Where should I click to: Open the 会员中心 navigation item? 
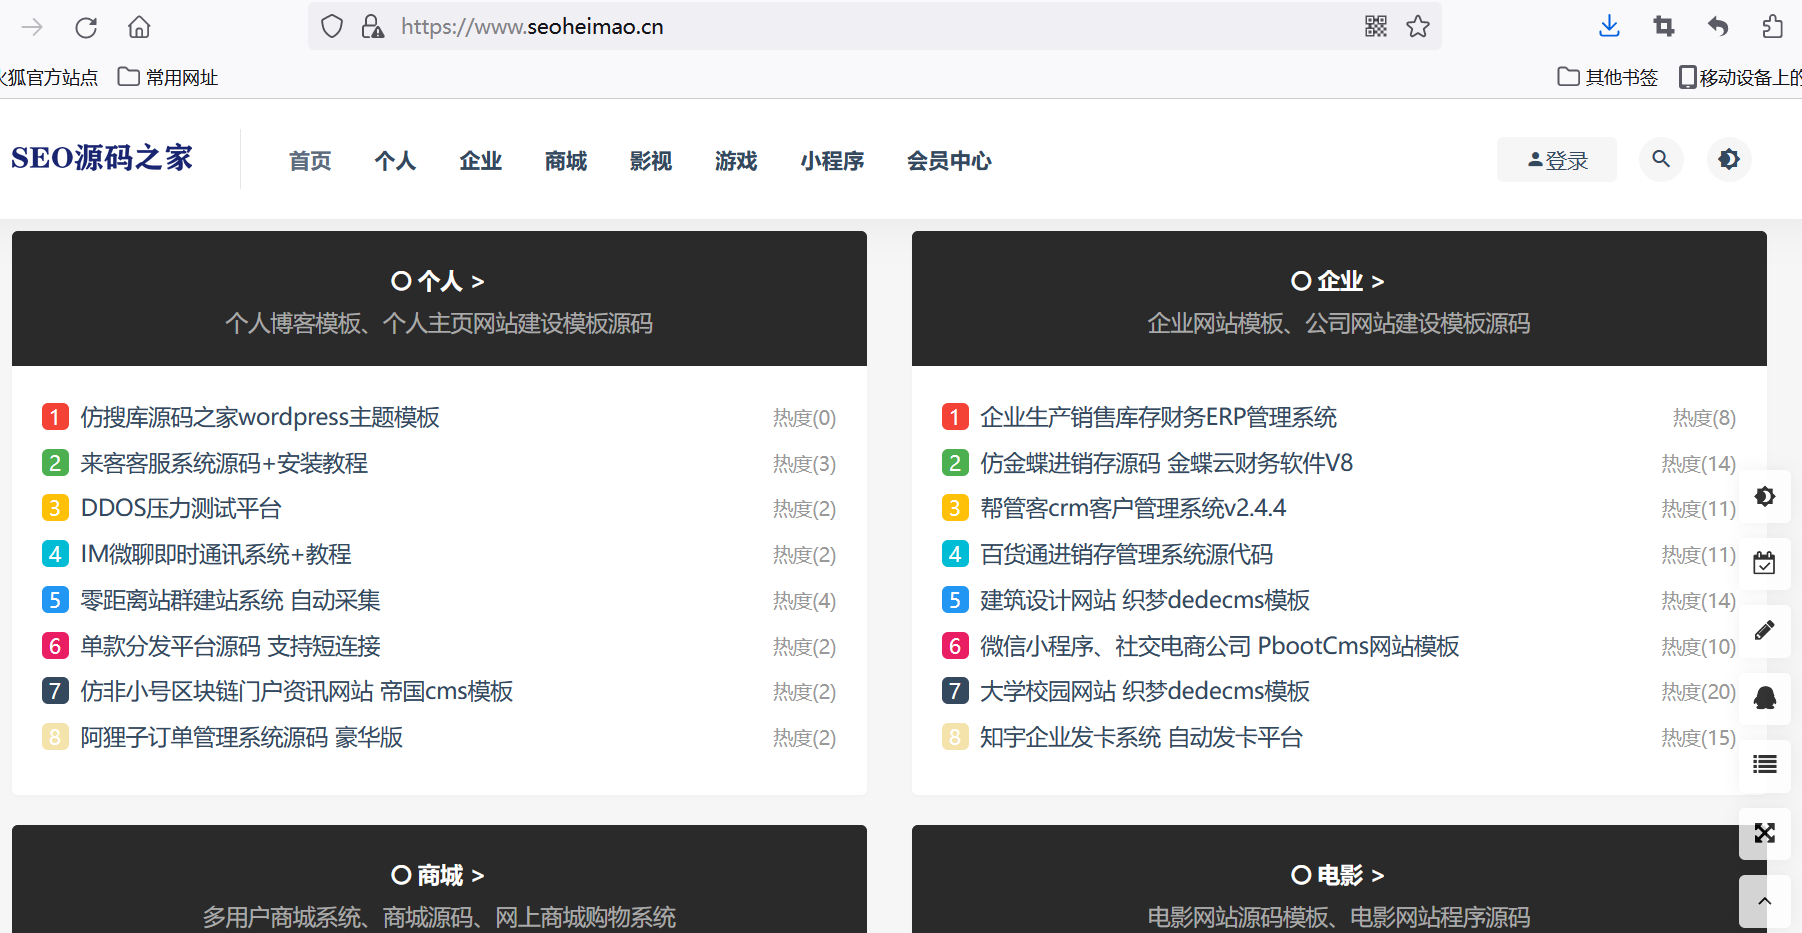949,161
